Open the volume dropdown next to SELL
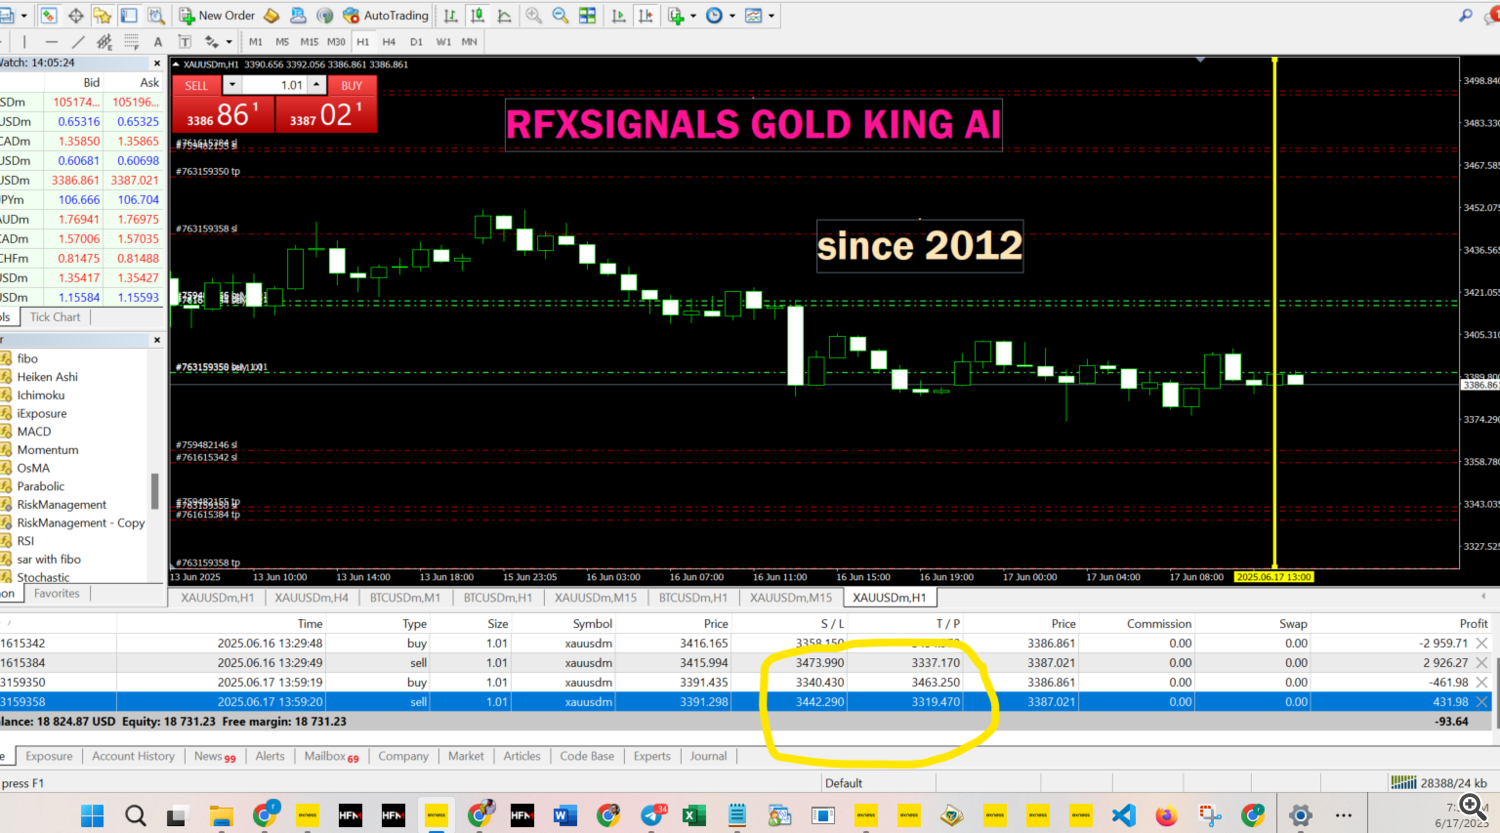This screenshot has height=833, width=1500. point(232,85)
